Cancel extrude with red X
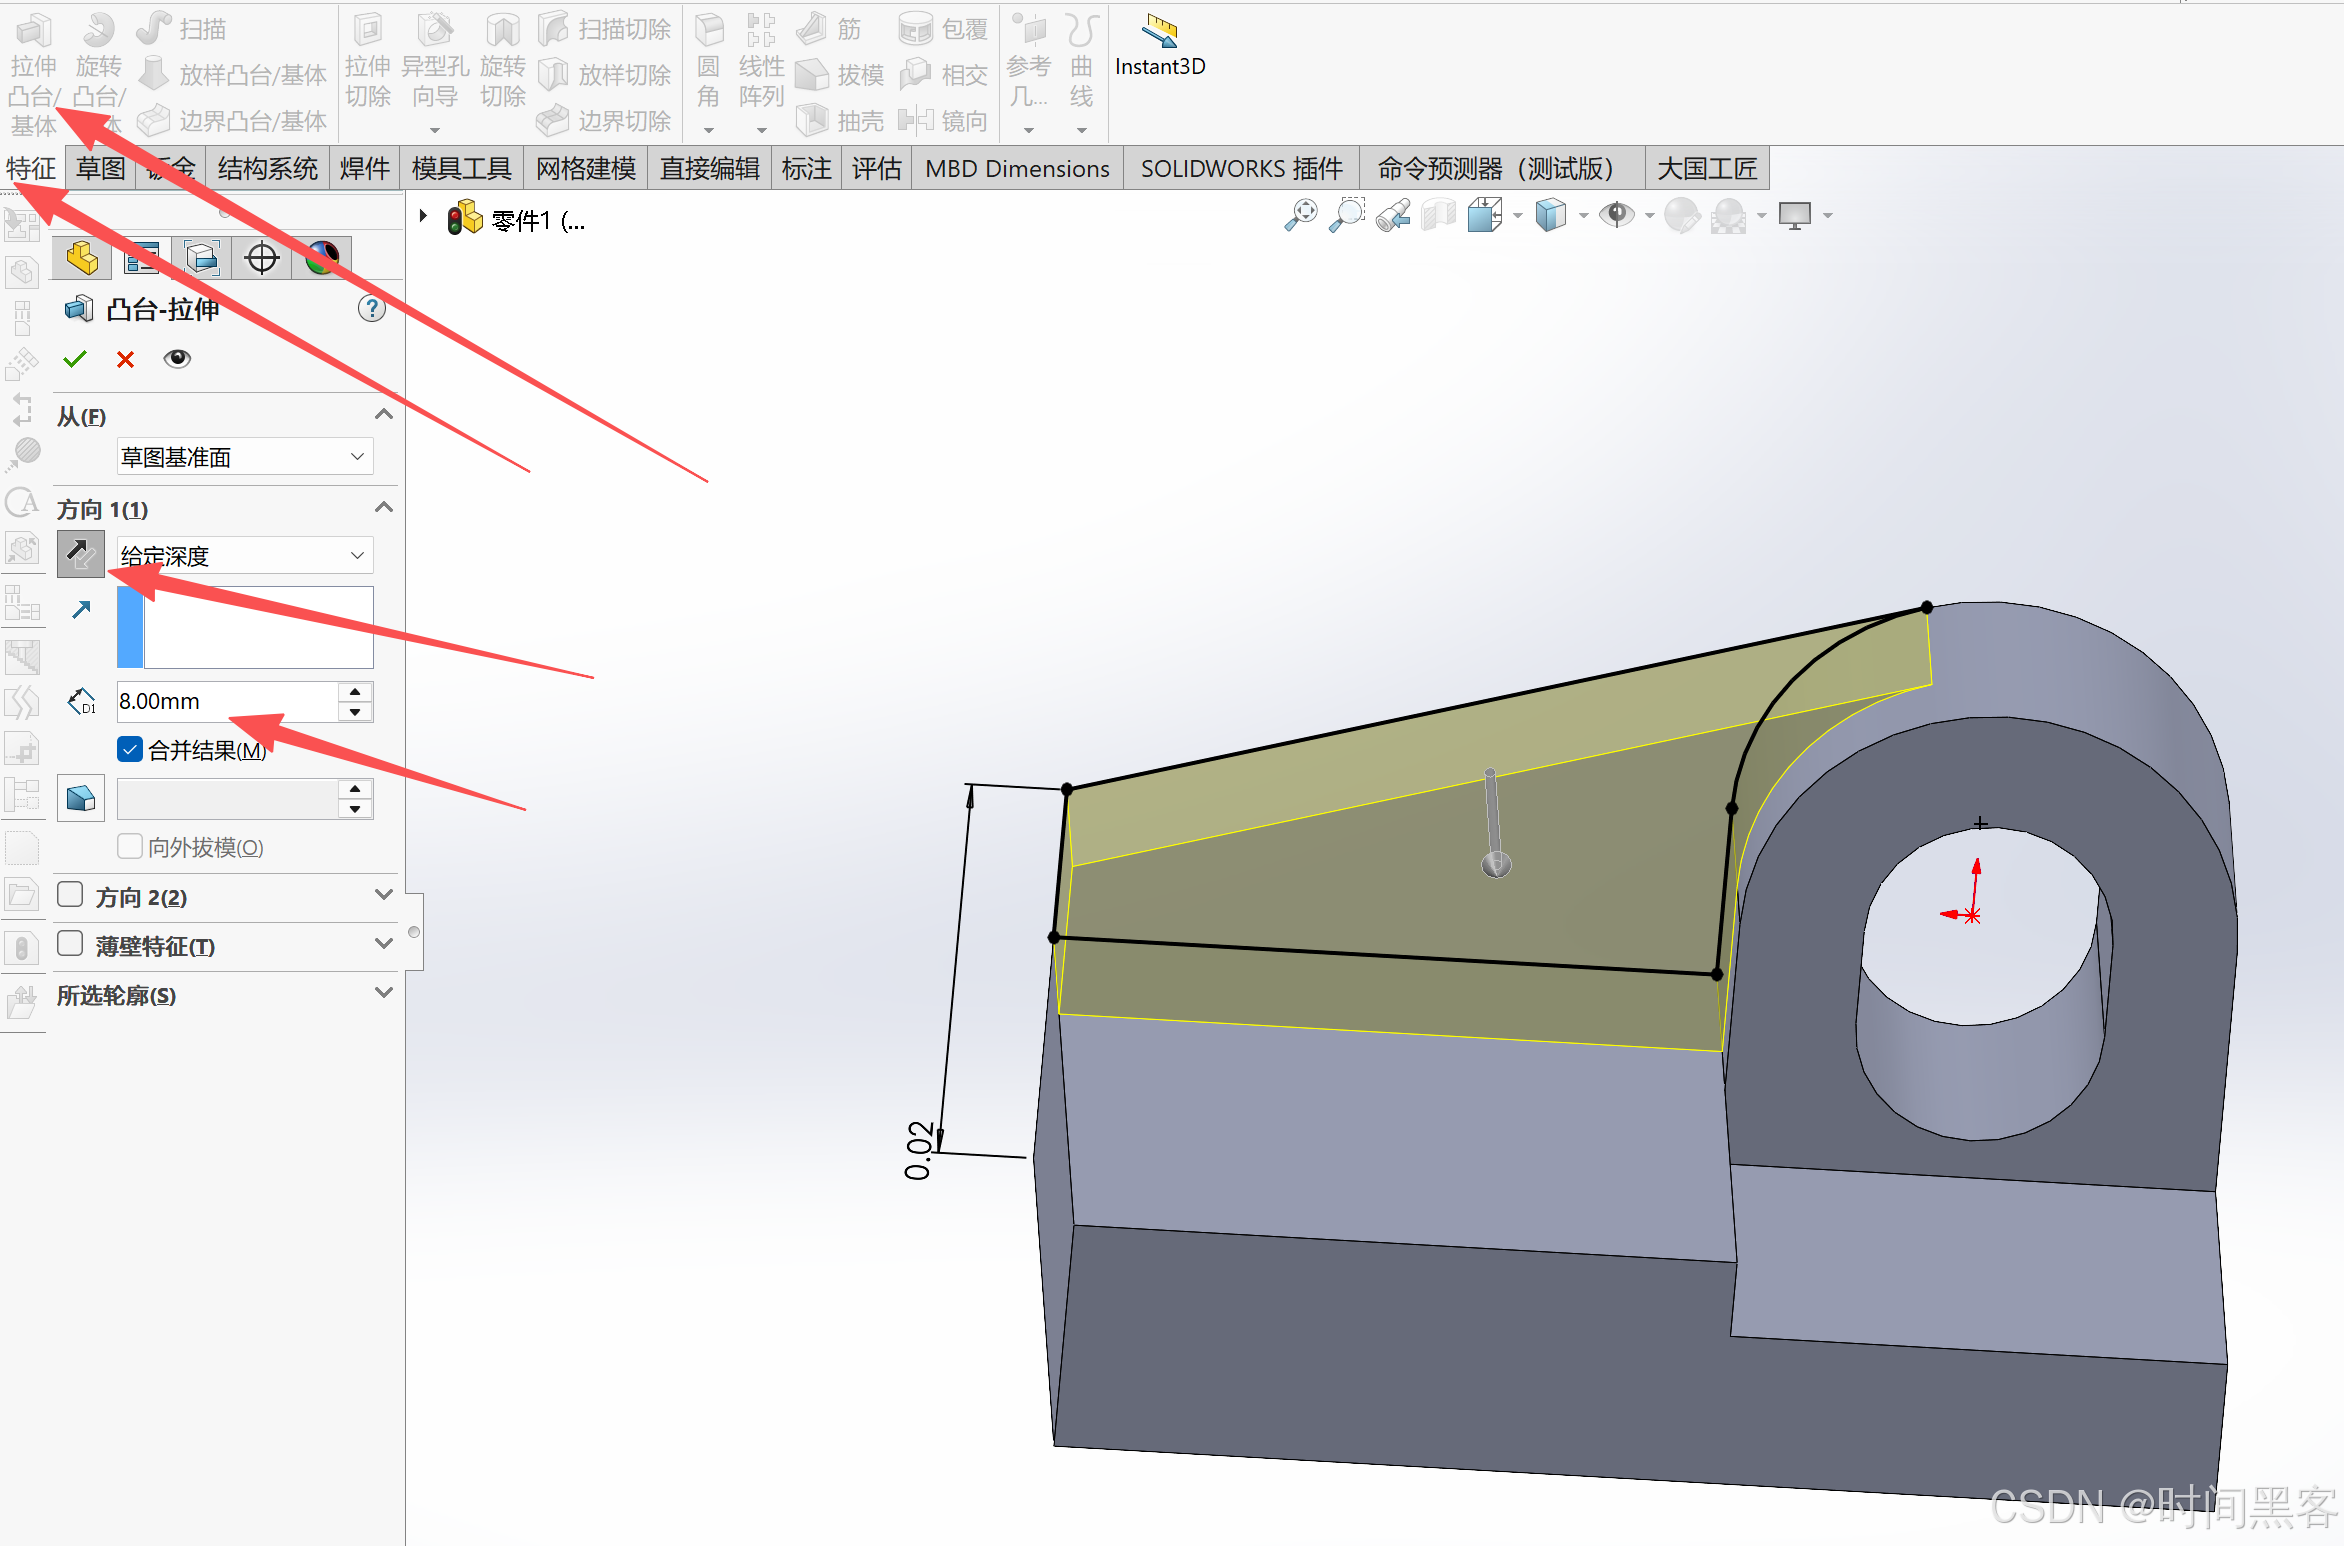 (125, 359)
